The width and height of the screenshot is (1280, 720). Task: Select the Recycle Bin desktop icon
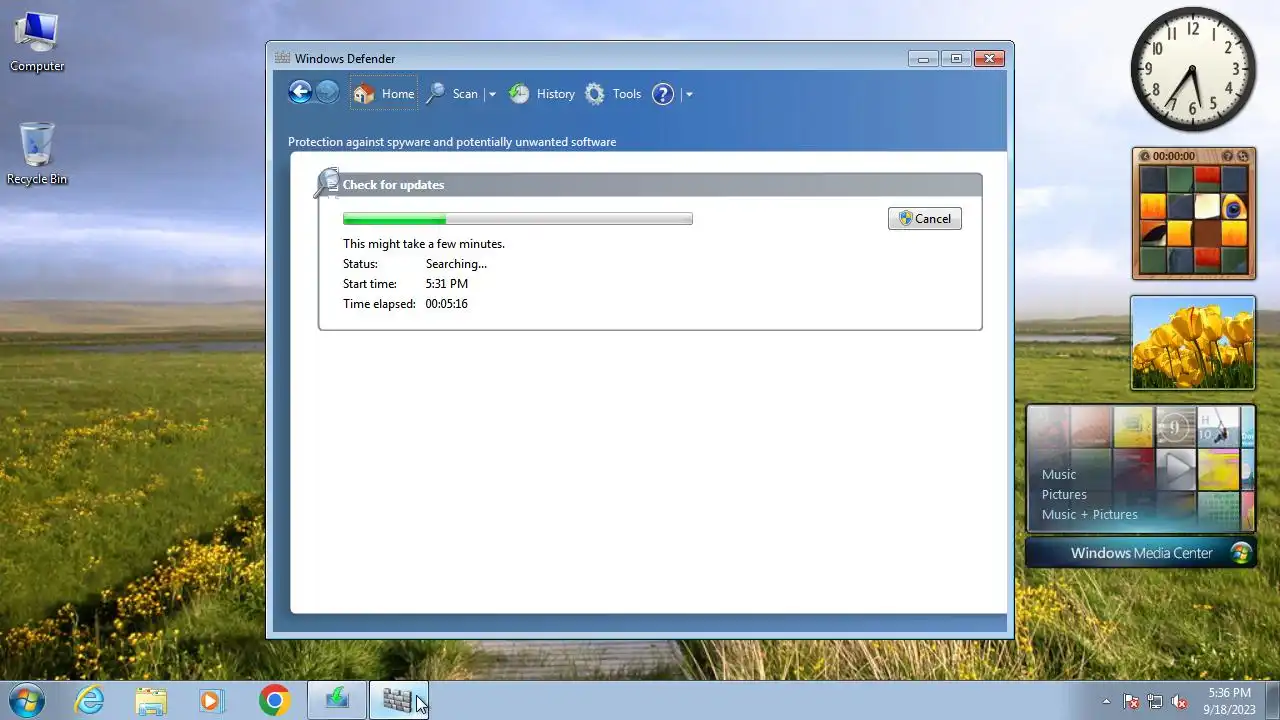[x=37, y=154]
